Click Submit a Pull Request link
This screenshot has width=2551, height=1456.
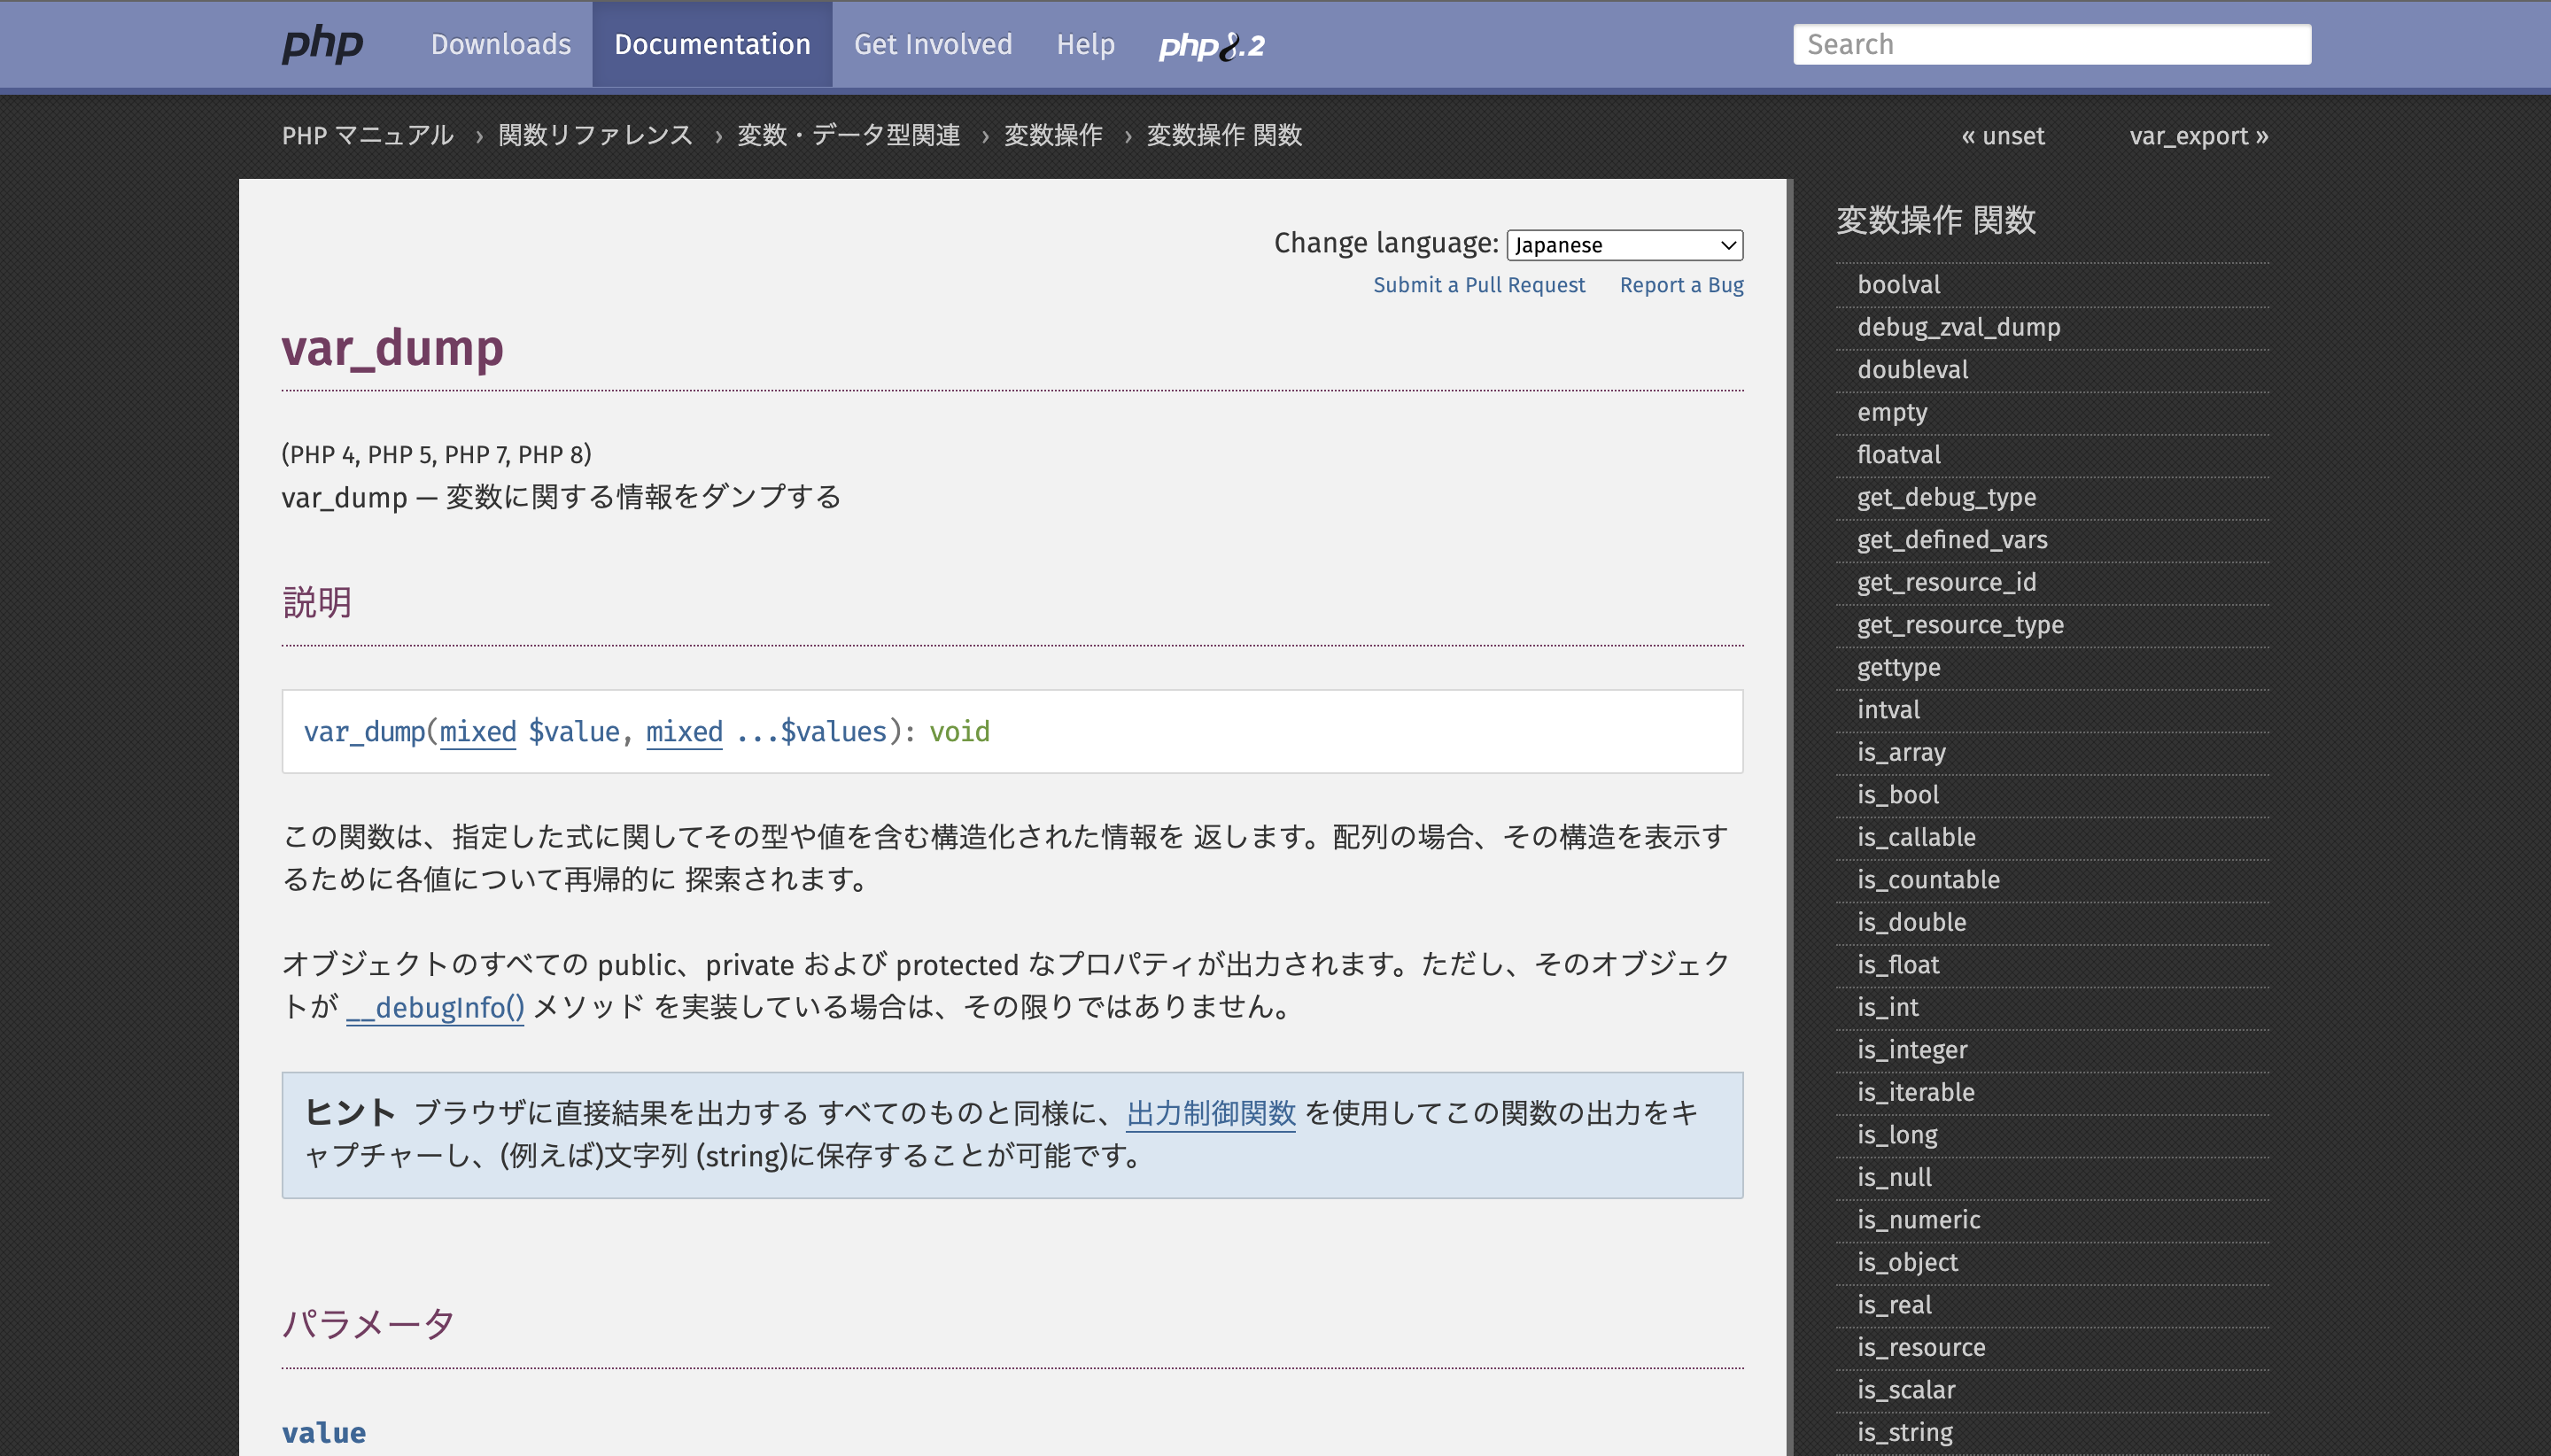point(1479,285)
